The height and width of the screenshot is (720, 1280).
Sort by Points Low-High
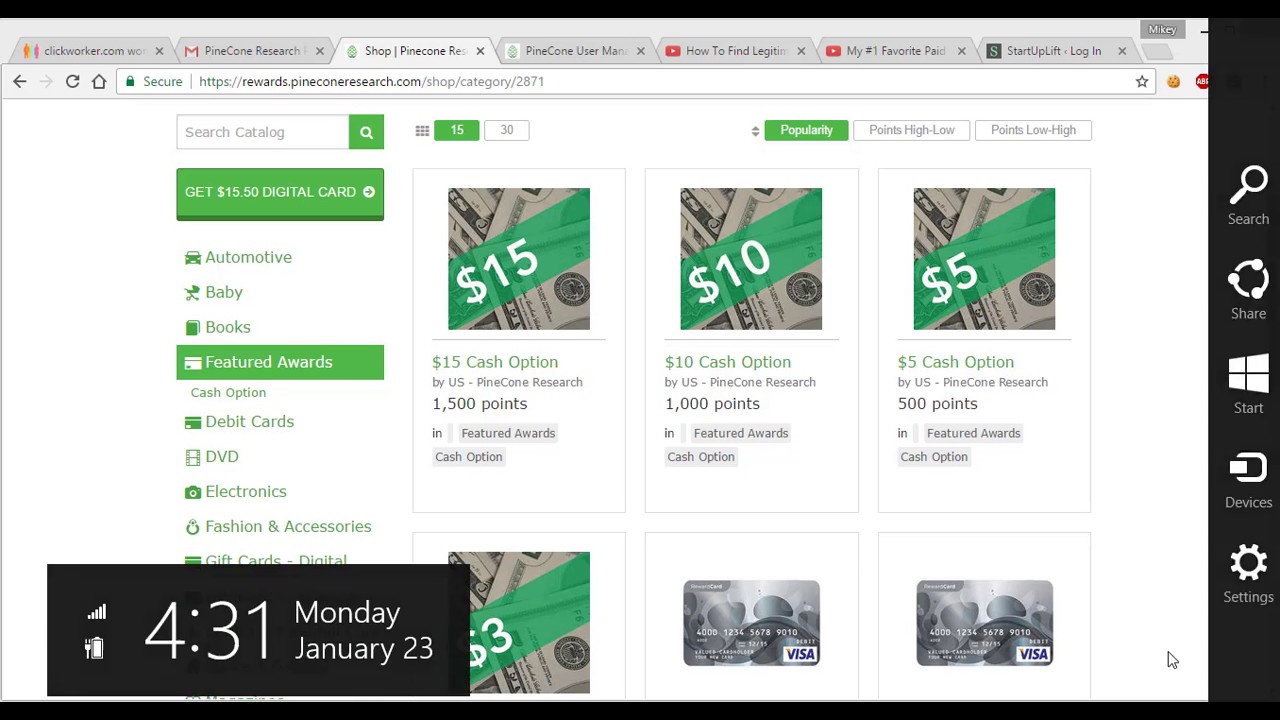tap(1033, 130)
